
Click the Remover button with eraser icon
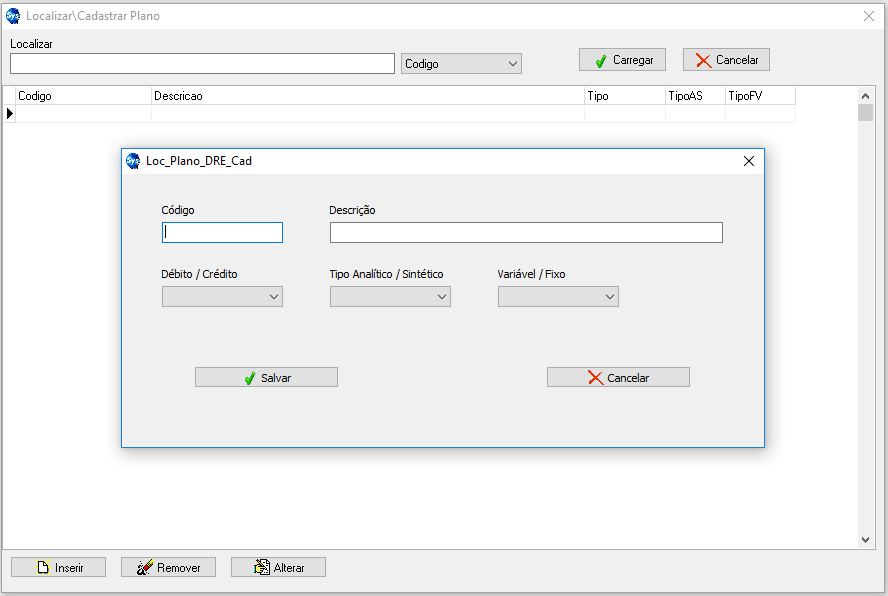point(168,567)
